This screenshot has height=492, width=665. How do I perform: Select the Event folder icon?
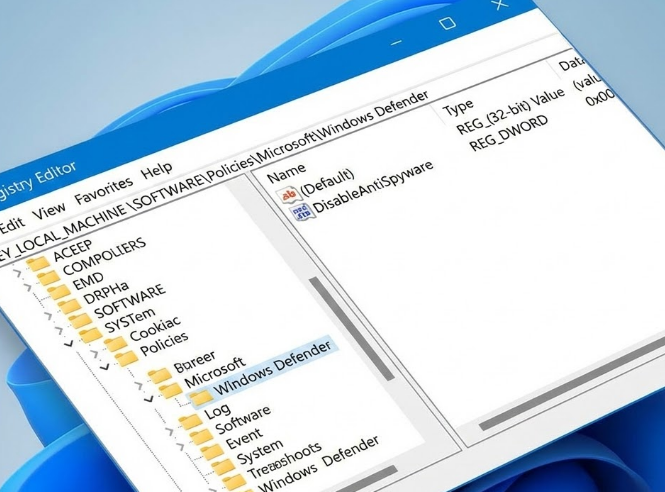[212, 452]
